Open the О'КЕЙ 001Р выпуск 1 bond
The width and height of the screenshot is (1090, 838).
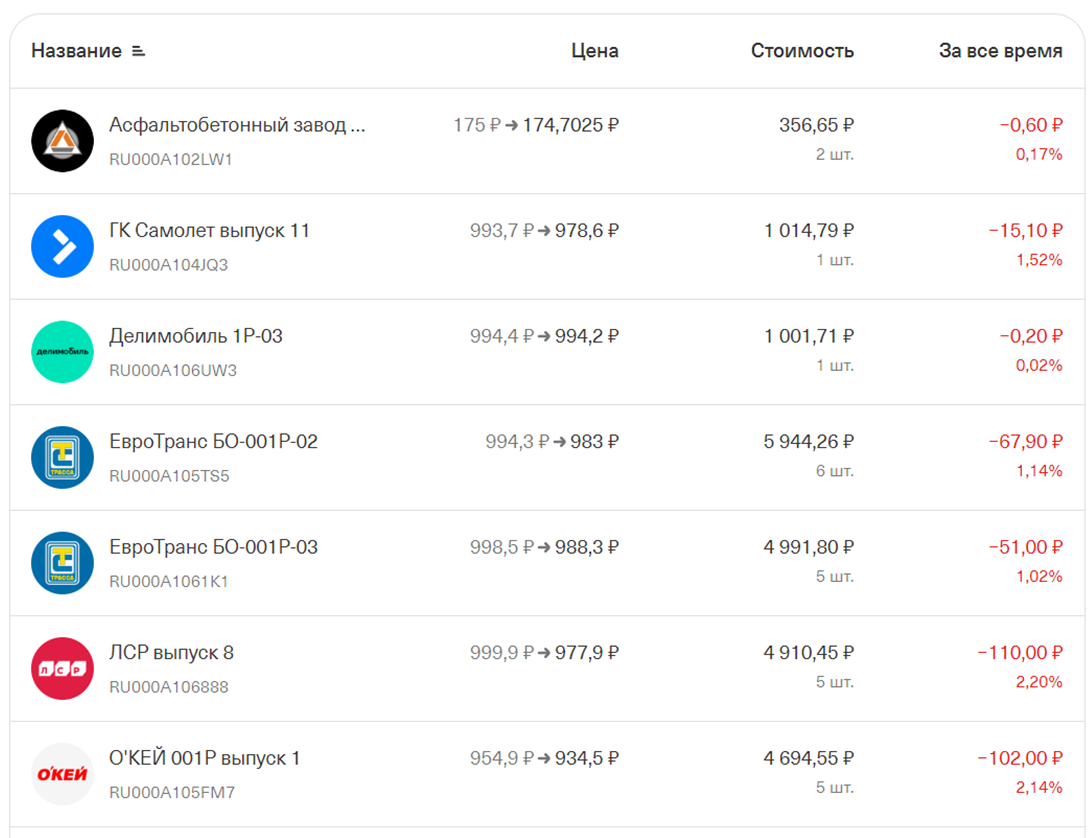coord(204,759)
